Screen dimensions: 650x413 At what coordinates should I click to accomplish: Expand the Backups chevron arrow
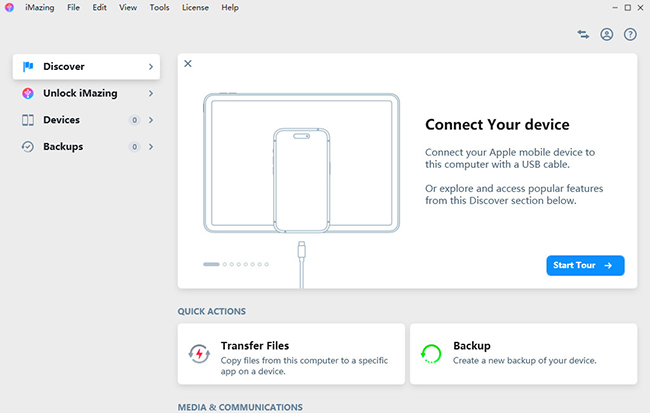tap(151, 147)
